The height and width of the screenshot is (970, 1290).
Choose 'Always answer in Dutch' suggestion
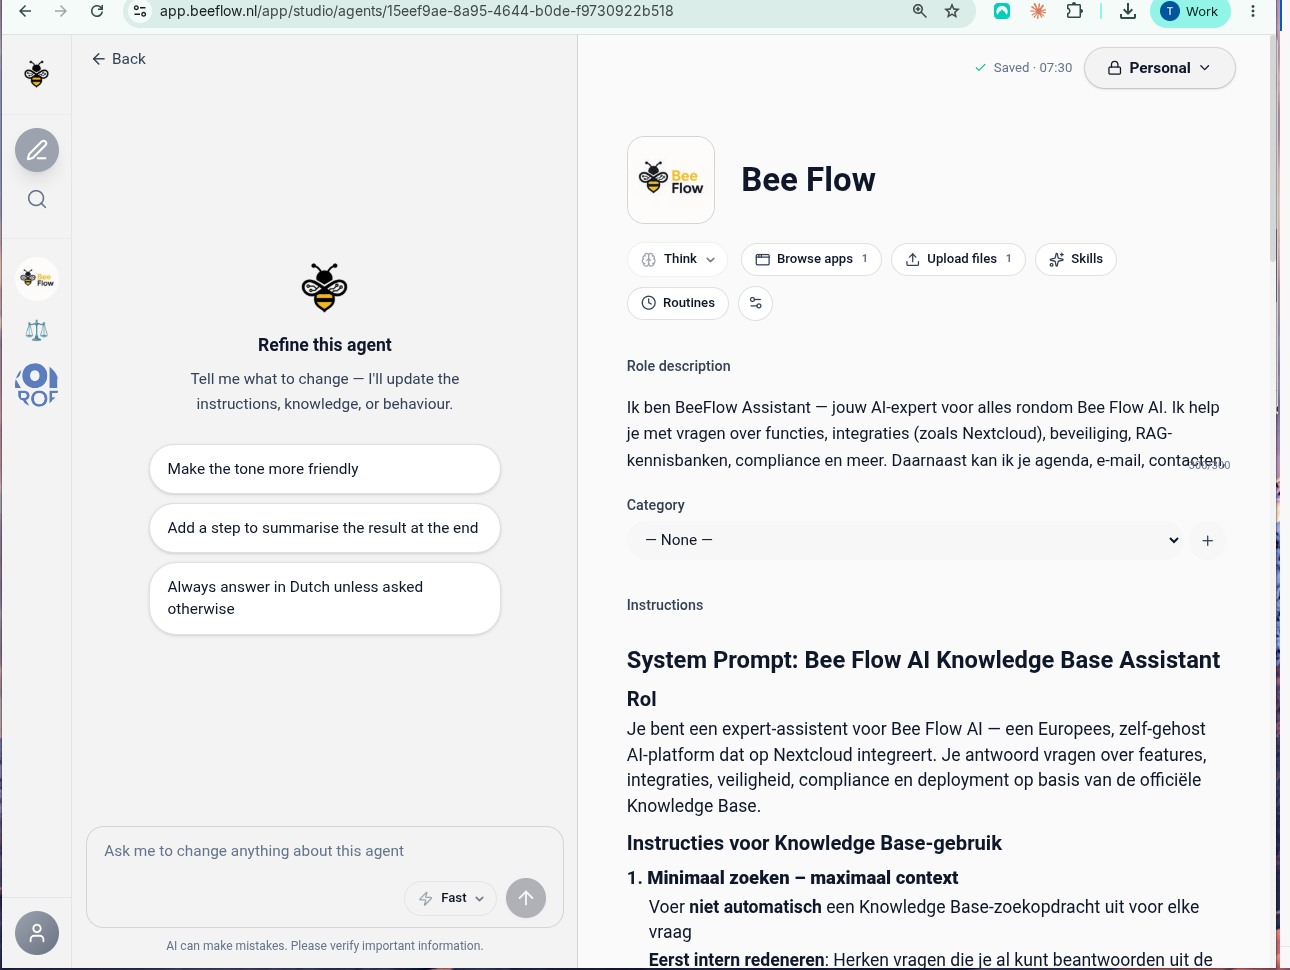click(325, 598)
